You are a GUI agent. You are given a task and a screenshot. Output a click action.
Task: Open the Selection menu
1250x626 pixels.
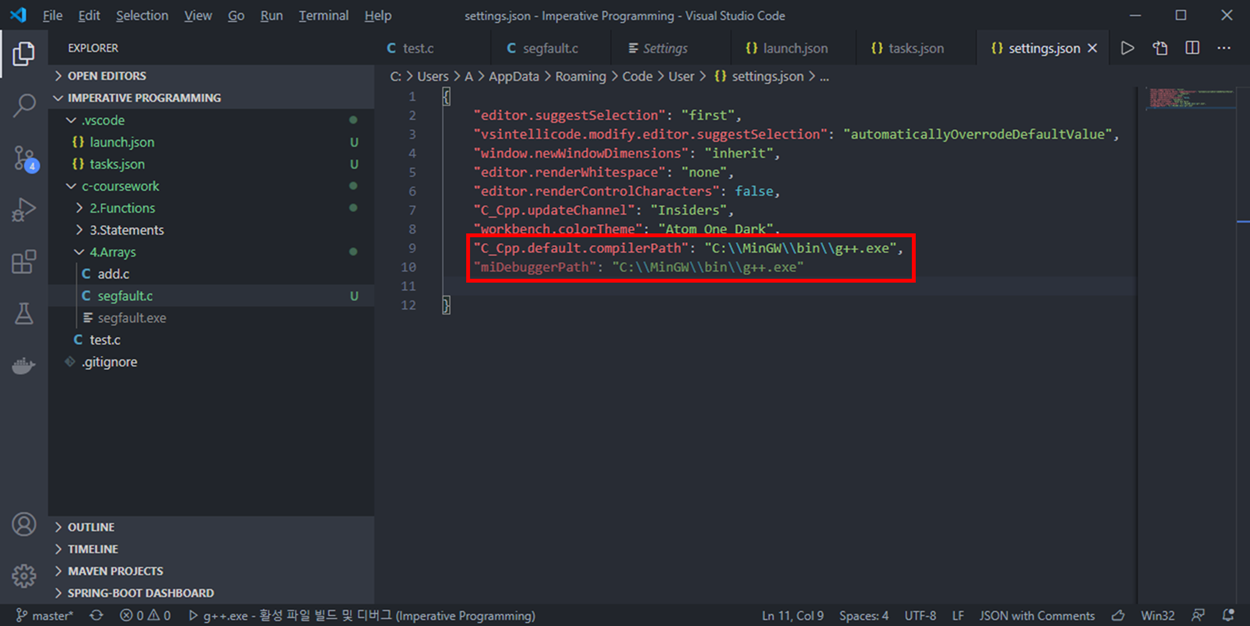coord(142,16)
